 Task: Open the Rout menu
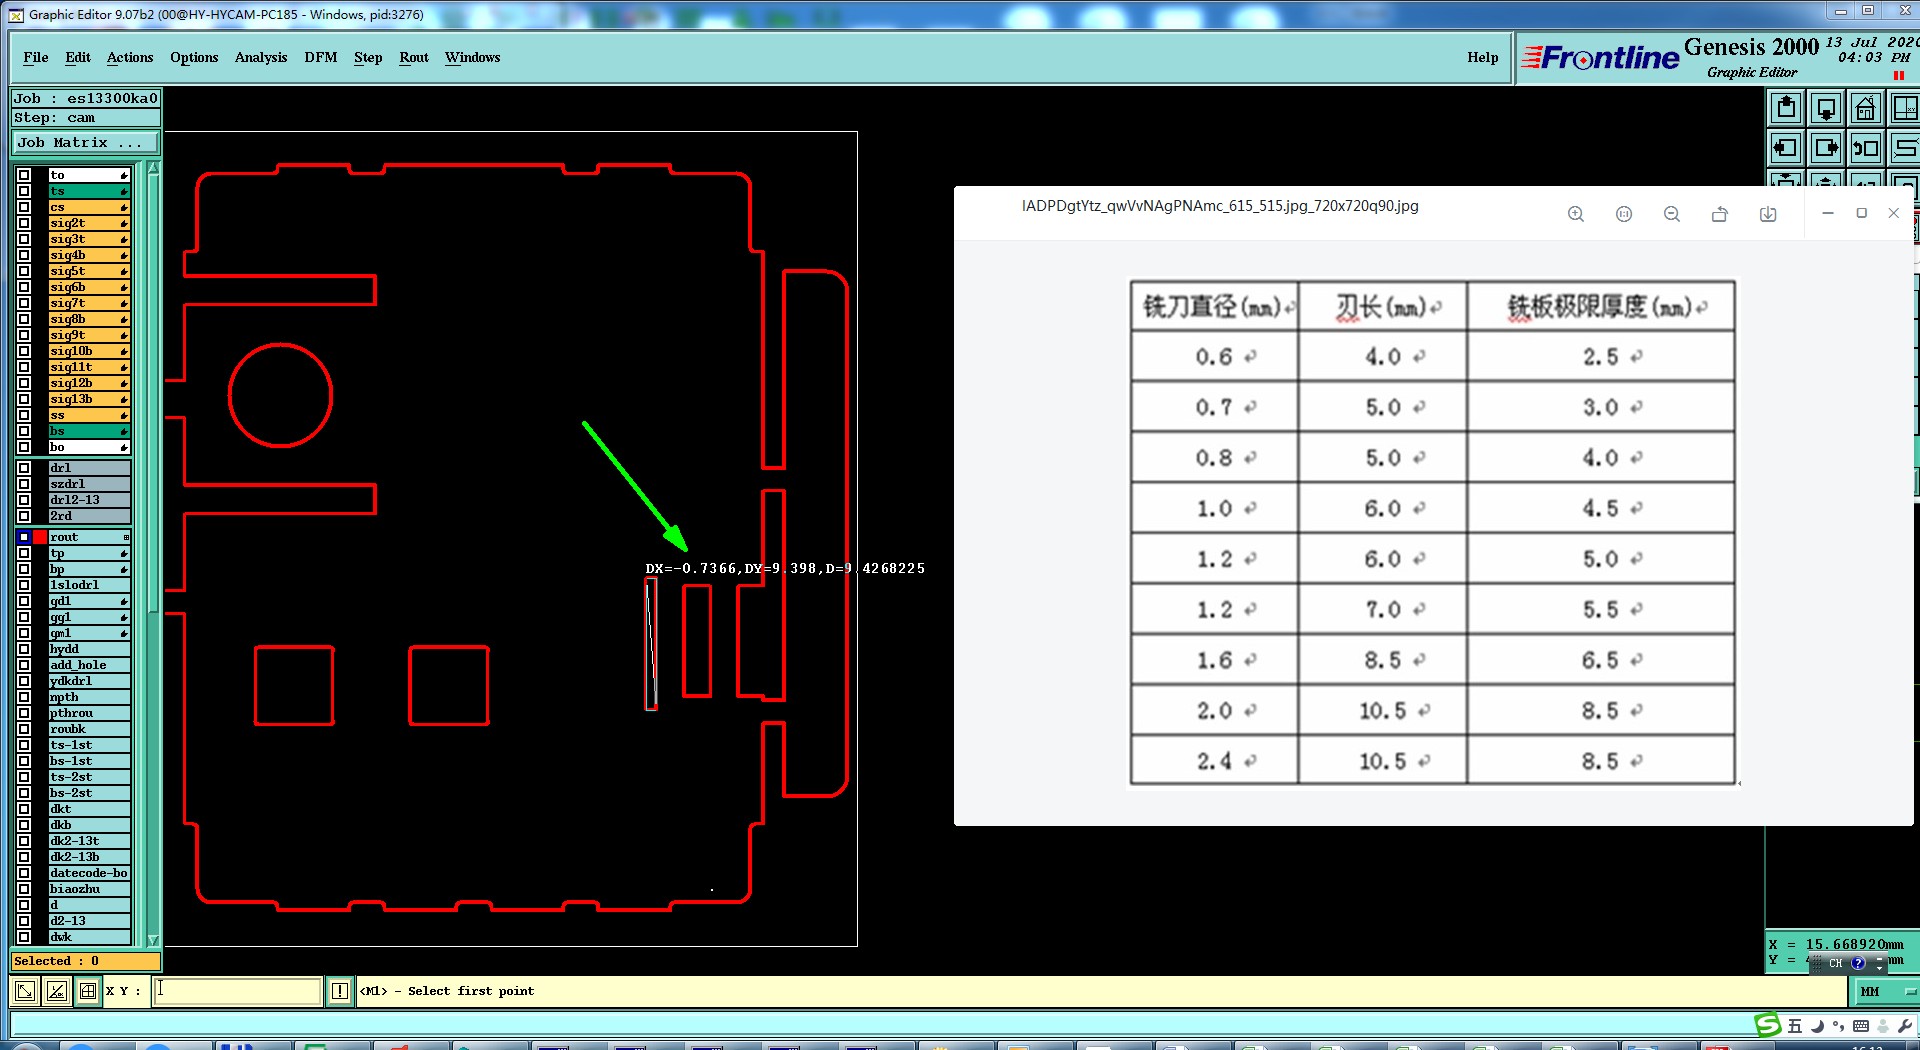tap(414, 57)
